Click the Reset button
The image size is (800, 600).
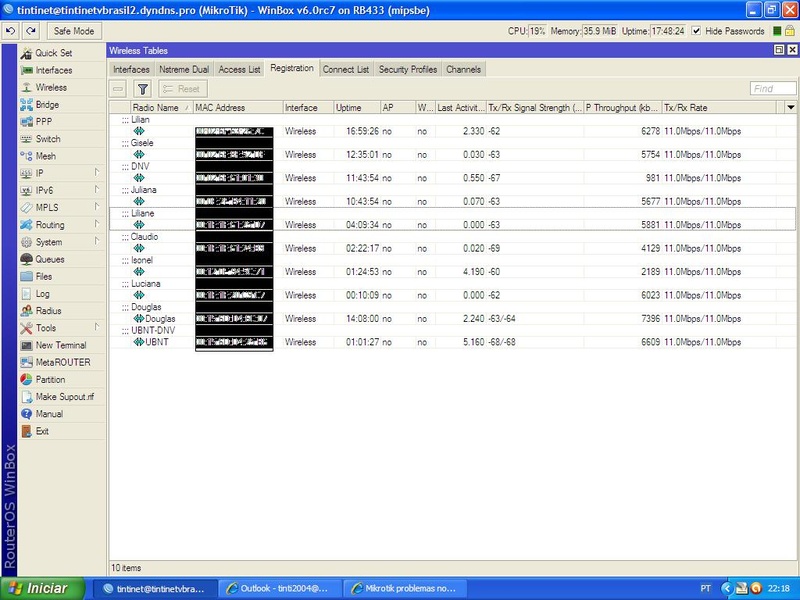pos(183,89)
